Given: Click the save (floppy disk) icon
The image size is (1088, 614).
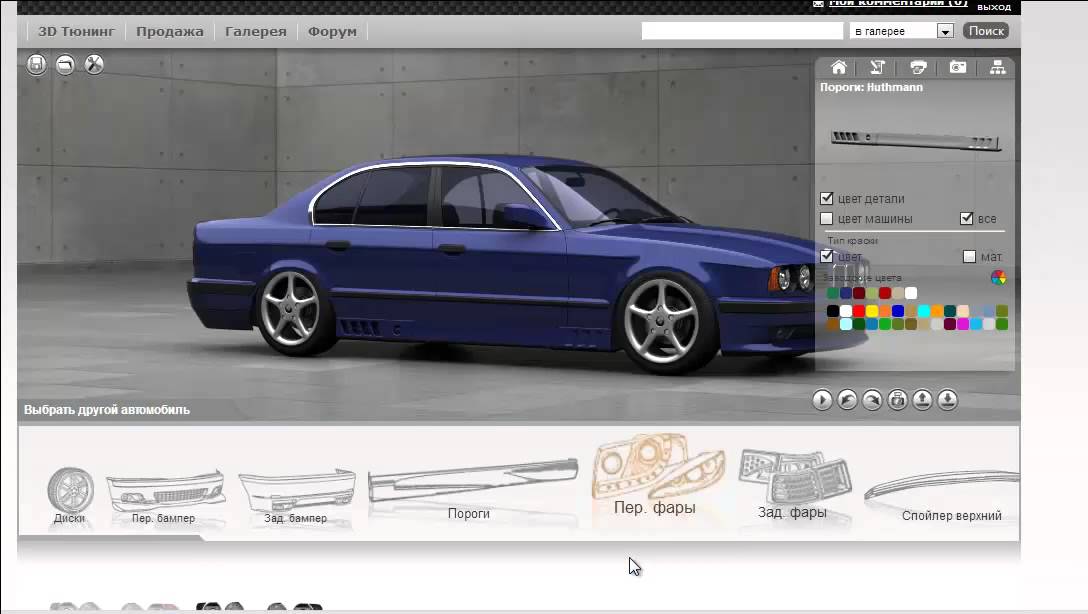Looking at the screenshot, I should (x=37, y=65).
